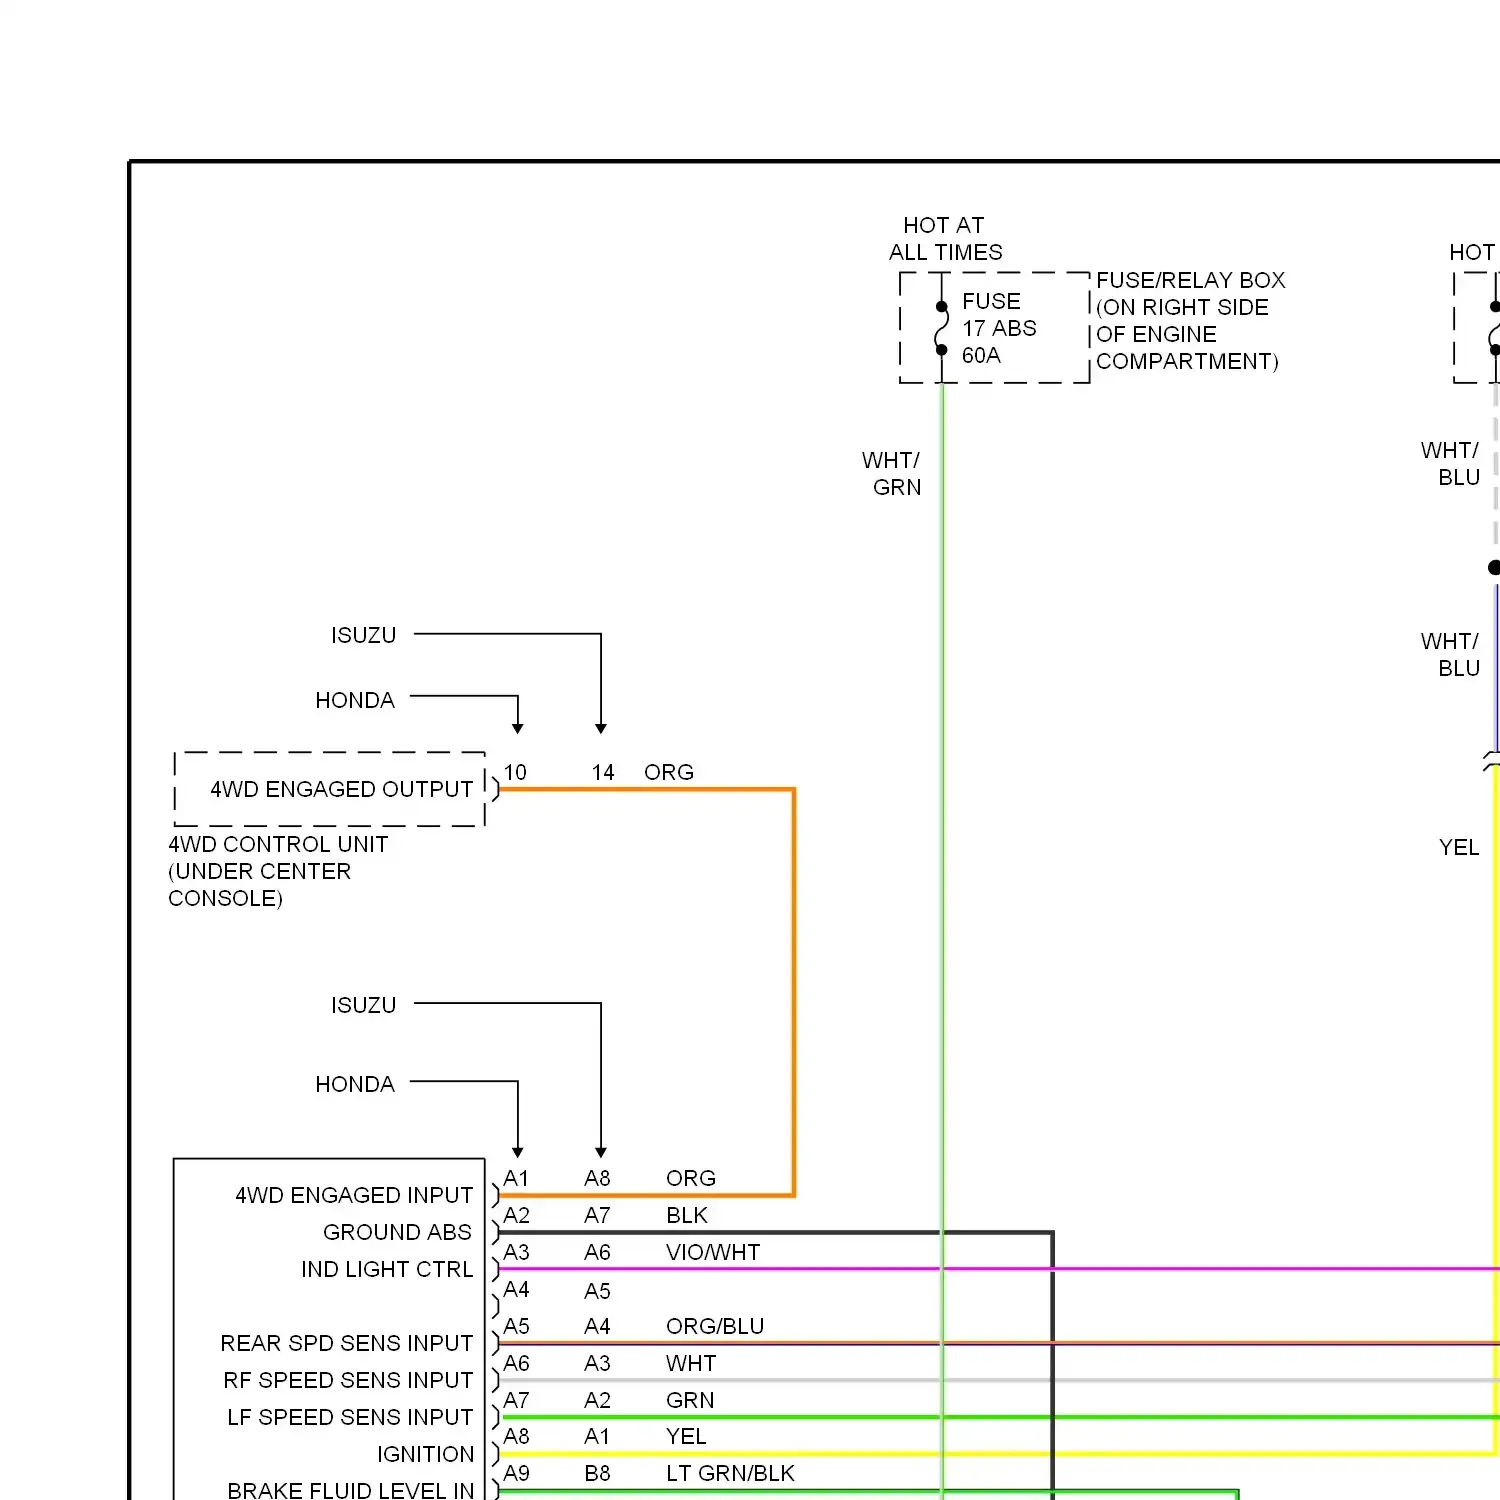Click the 'ORG' label on row A1

click(x=691, y=1178)
